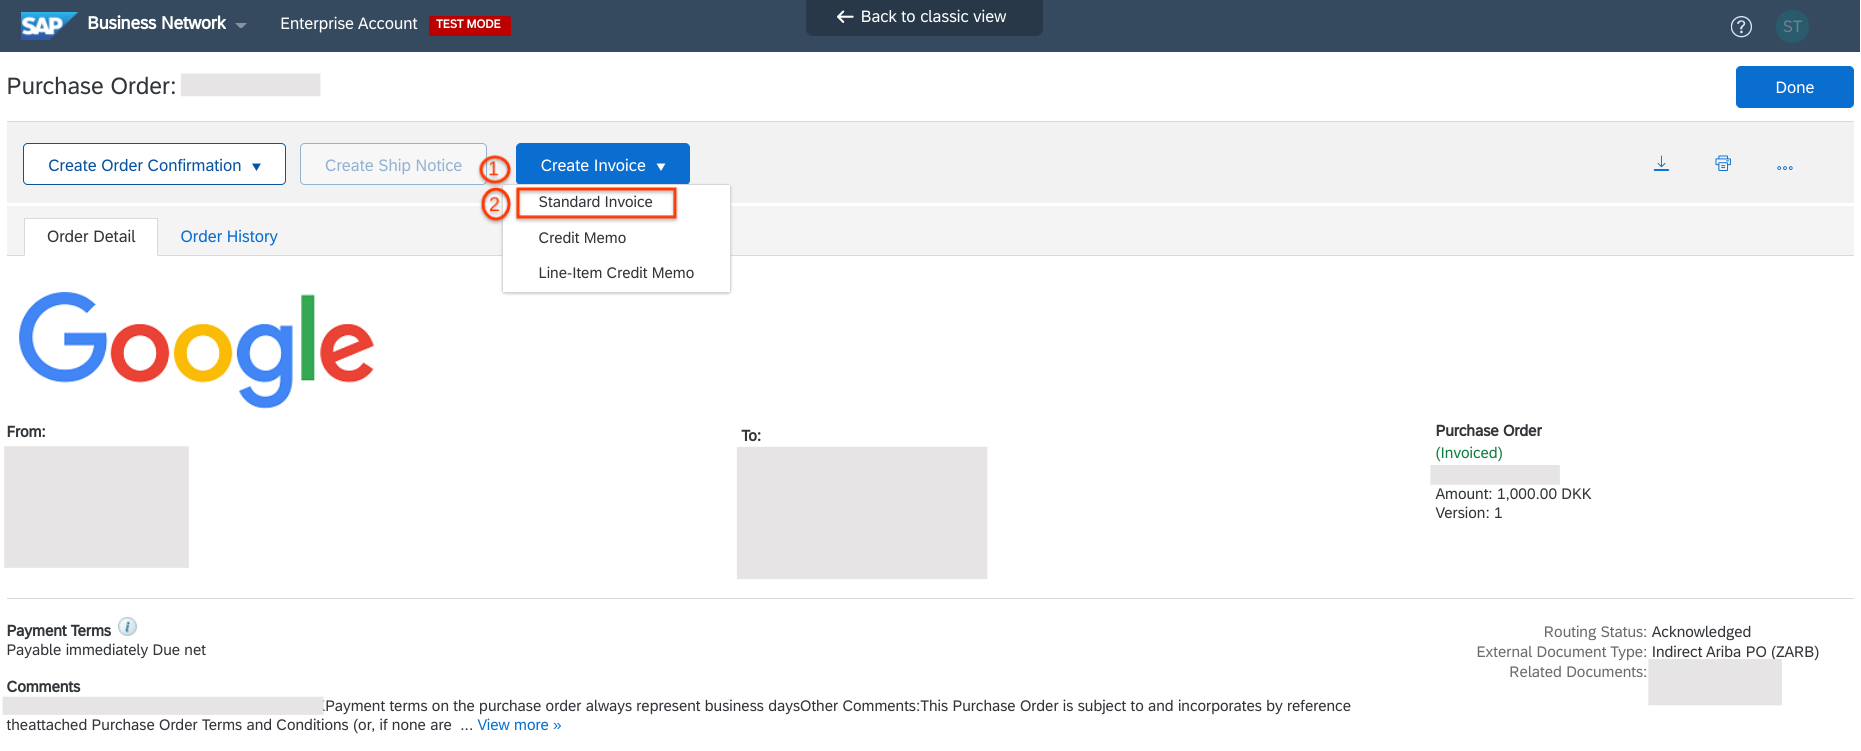Switch to the Order History tab
Screen dimensions: 1861x751
(x=229, y=237)
